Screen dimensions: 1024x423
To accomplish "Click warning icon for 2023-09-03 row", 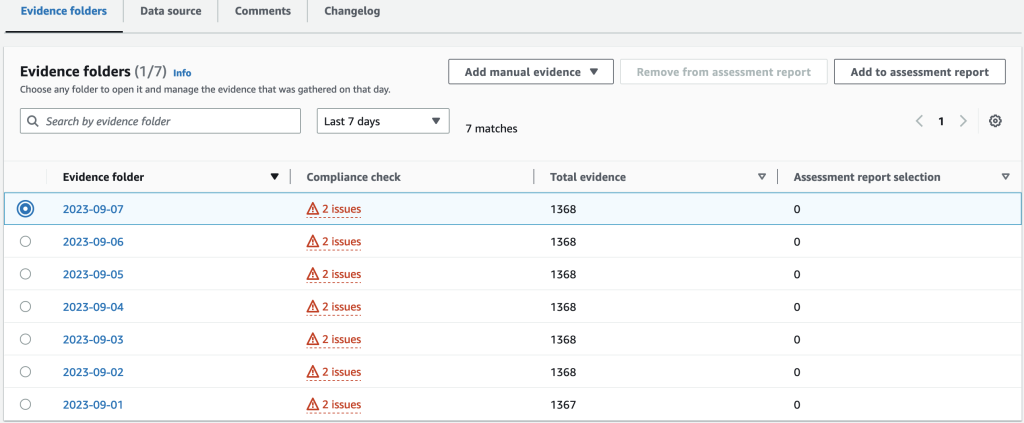I will pos(313,339).
